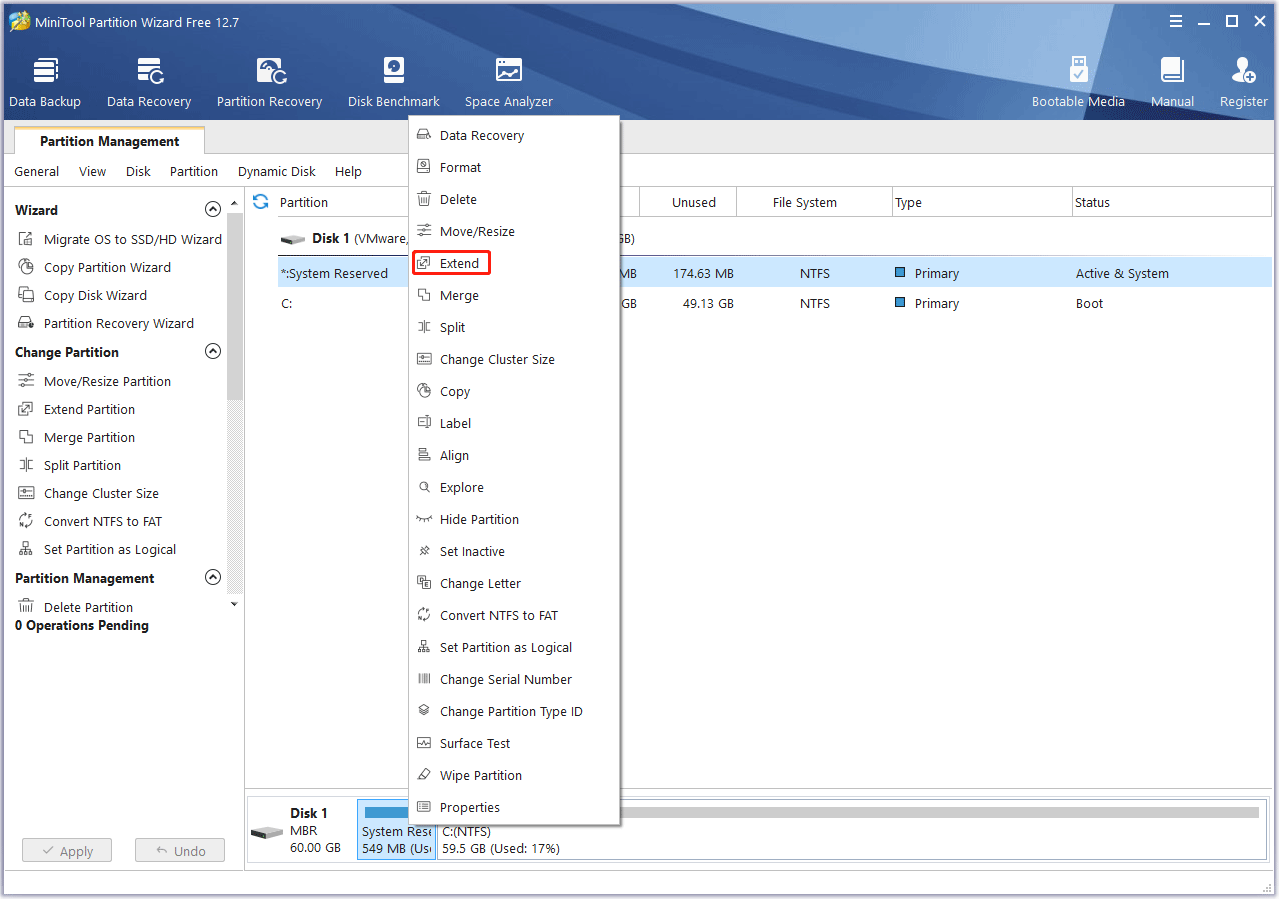Choose Extend from the context menu
1279x900 pixels.
click(x=514, y=263)
